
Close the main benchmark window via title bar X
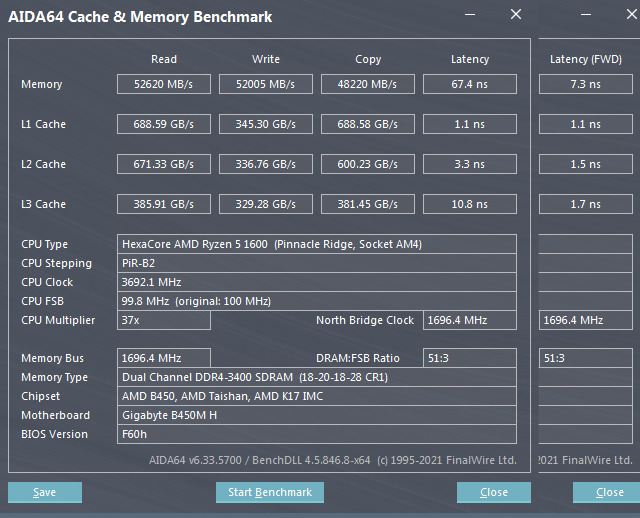pyautogui.click(x=515, y=15)
